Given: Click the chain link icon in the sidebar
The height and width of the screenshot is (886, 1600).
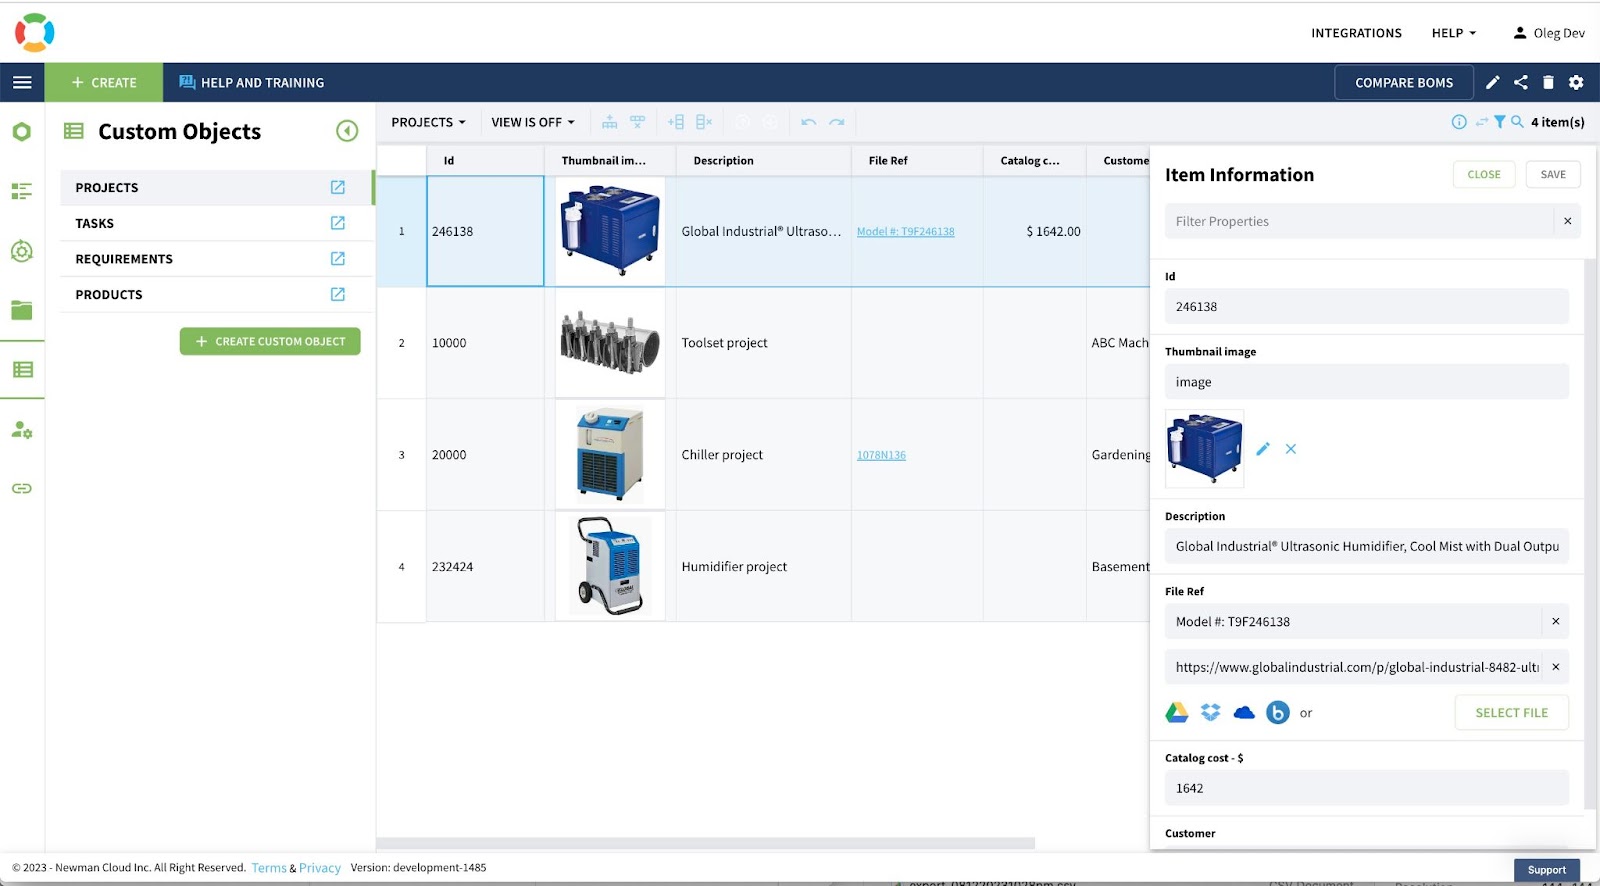Looking at the screenshot, I should coord(22,488).
